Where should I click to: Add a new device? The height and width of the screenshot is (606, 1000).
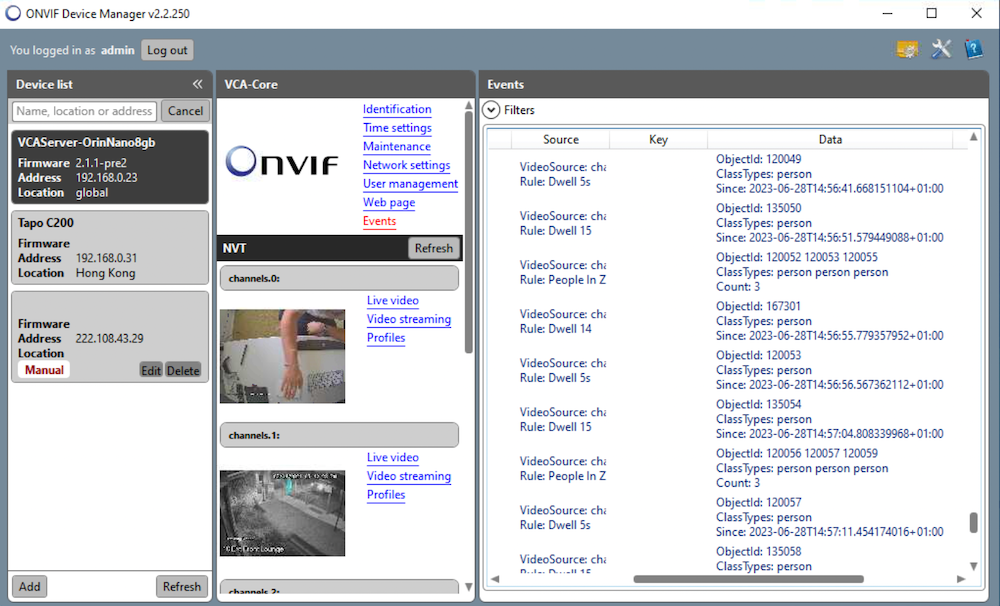29,586
